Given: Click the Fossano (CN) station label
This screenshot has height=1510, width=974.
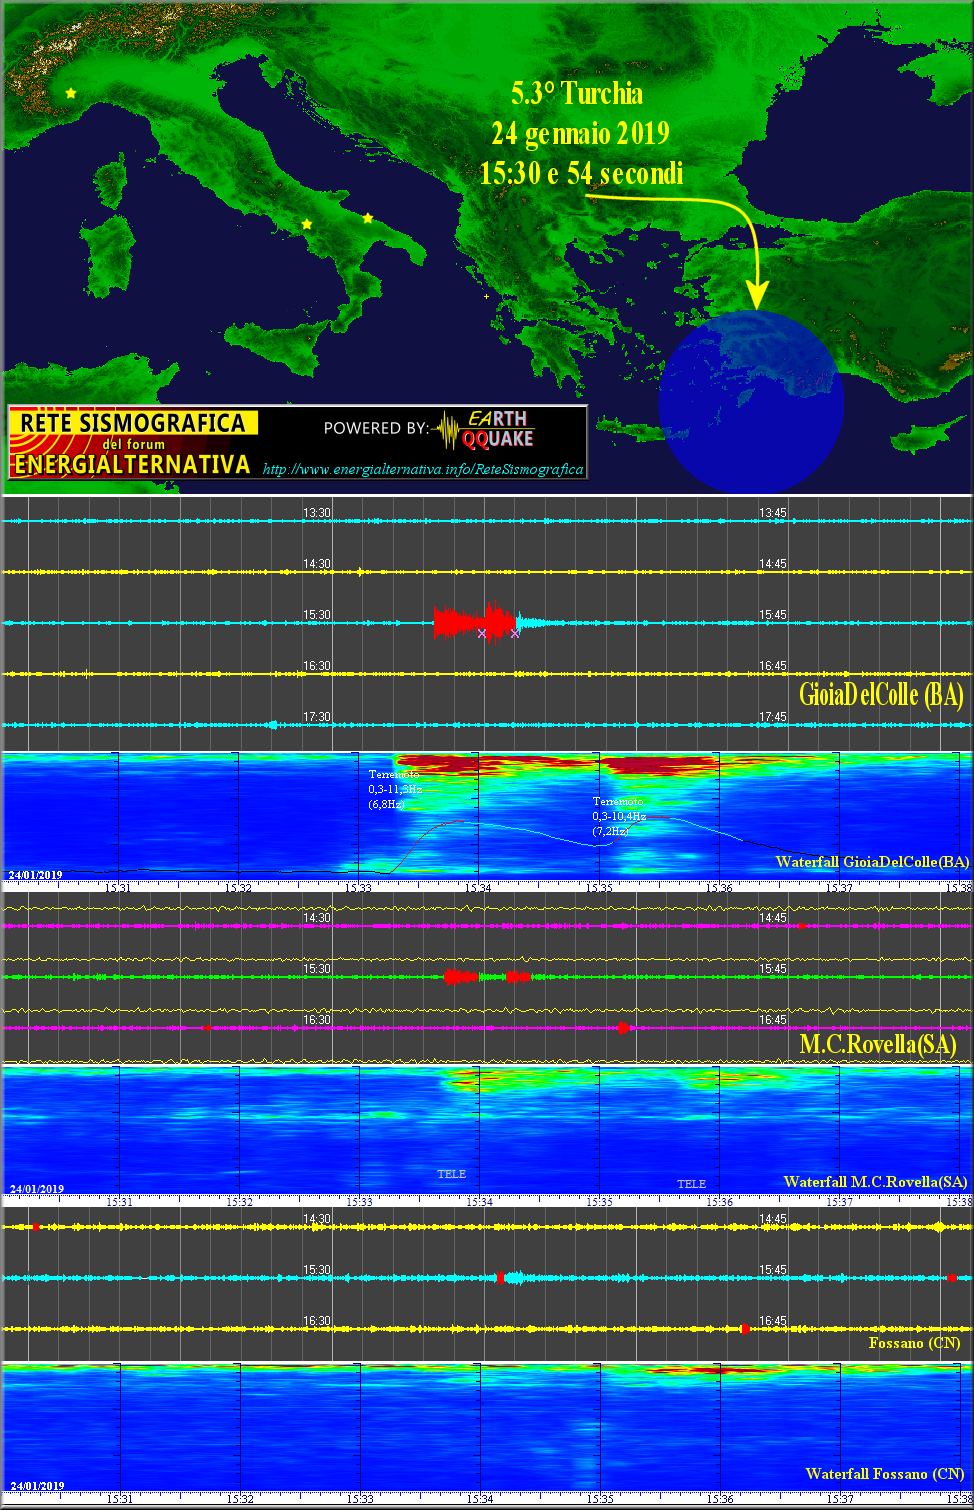Looking at the screenshot, I should [x=914, y=1343].
